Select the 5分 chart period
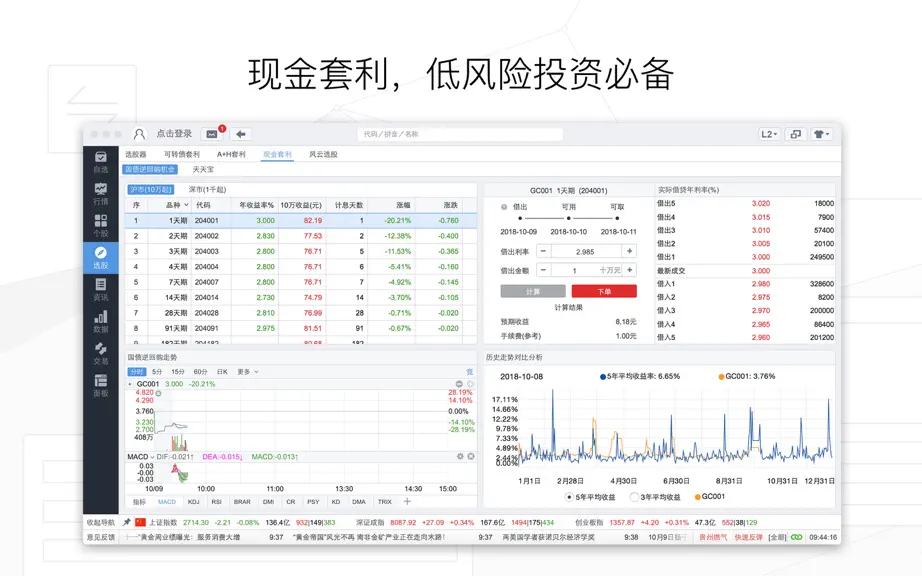922x576 pixels. pyautogui.click(x=157, y=372)
